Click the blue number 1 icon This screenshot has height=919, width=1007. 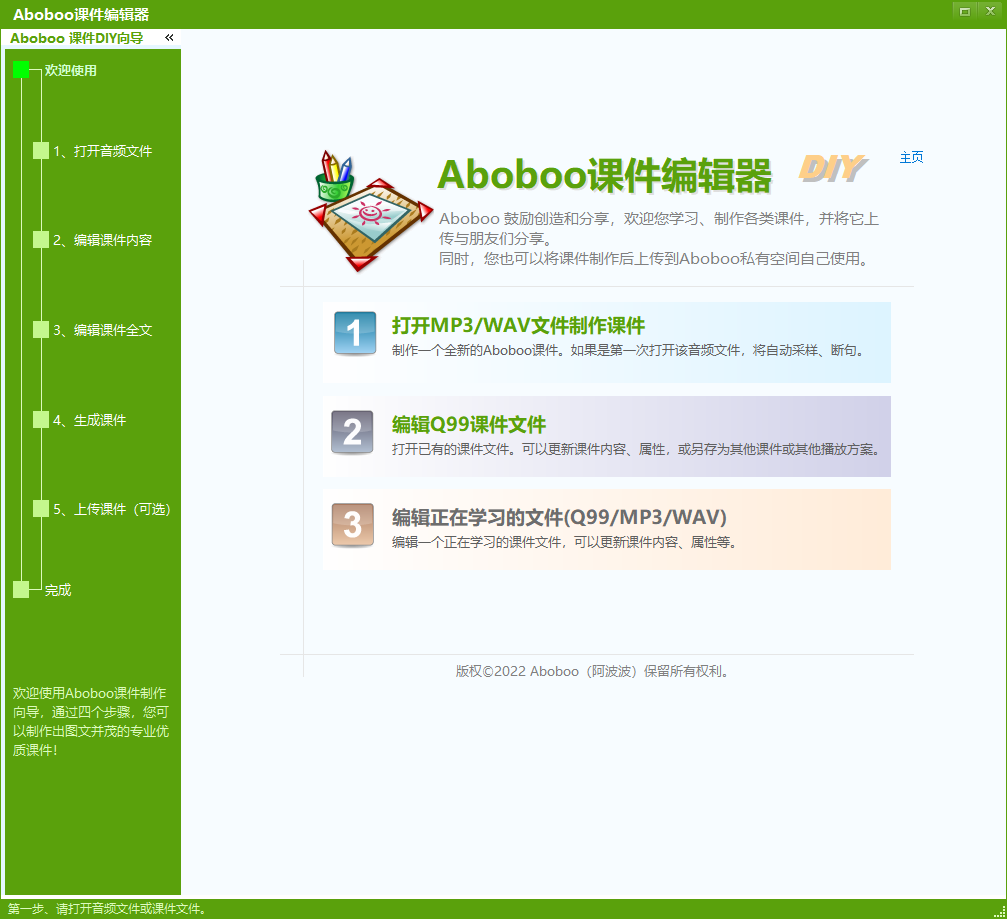(x=354, y=334)
